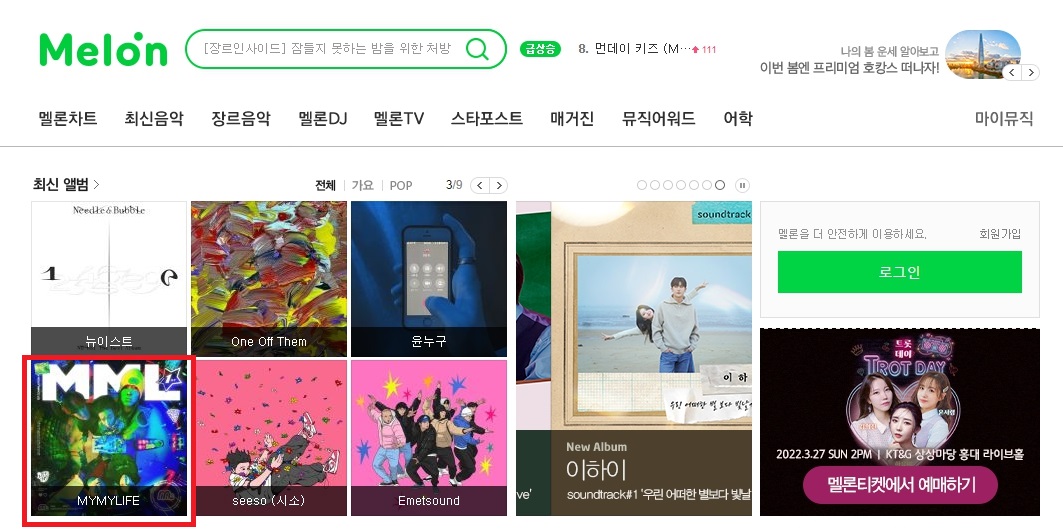Click the search magnifier icon
The width and height of the screenshot is (1063, 531).
point(477,49)
